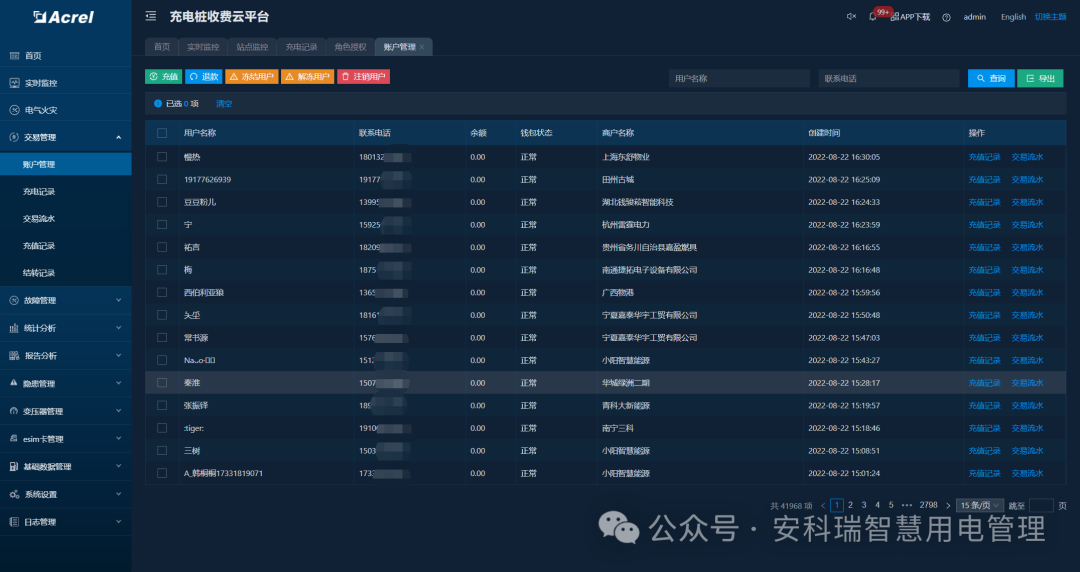Check the row for user 19177626939

pos(162,179)
